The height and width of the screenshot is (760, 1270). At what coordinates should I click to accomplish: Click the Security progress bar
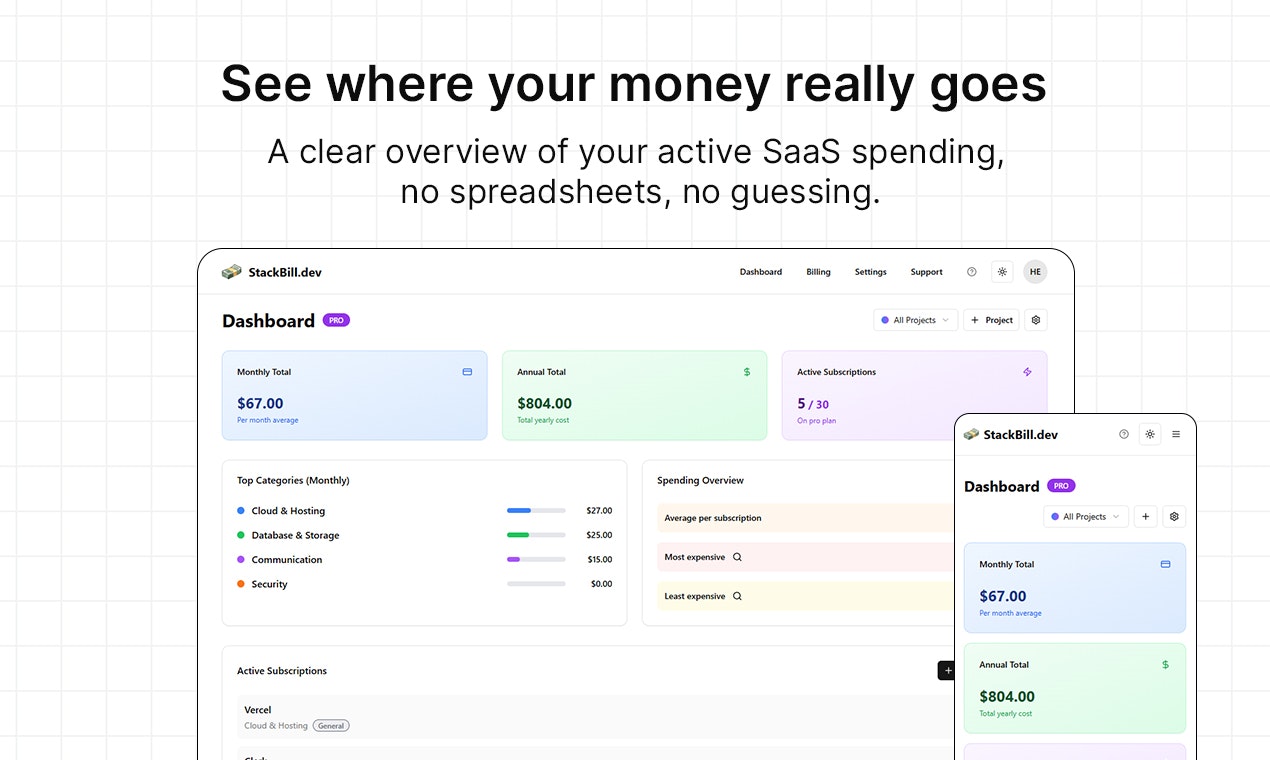point(536,584)
